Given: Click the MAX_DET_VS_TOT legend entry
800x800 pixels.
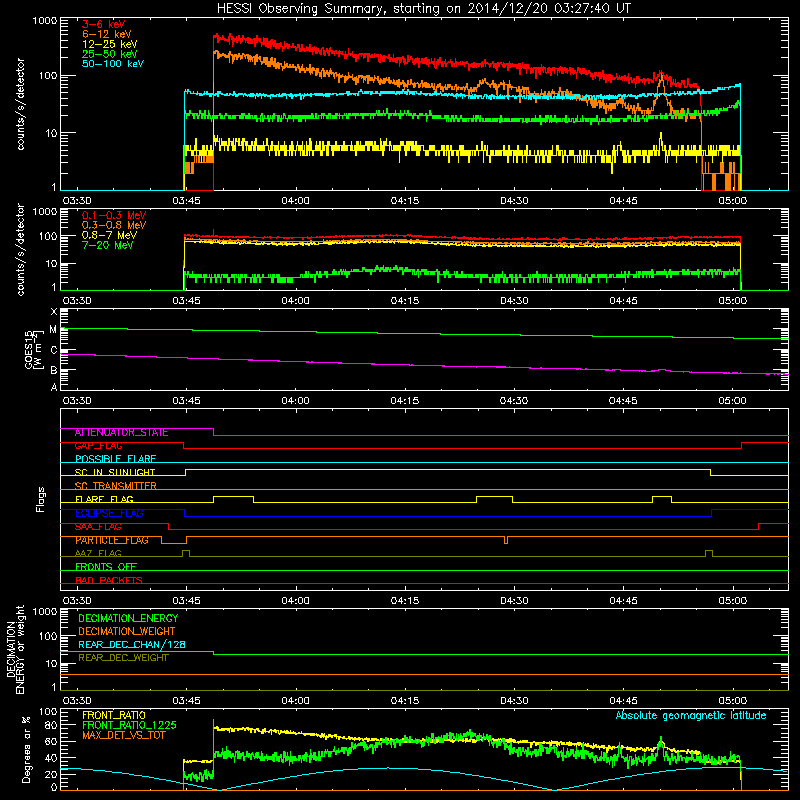Looking at the screenshot, I should (124, 735).
